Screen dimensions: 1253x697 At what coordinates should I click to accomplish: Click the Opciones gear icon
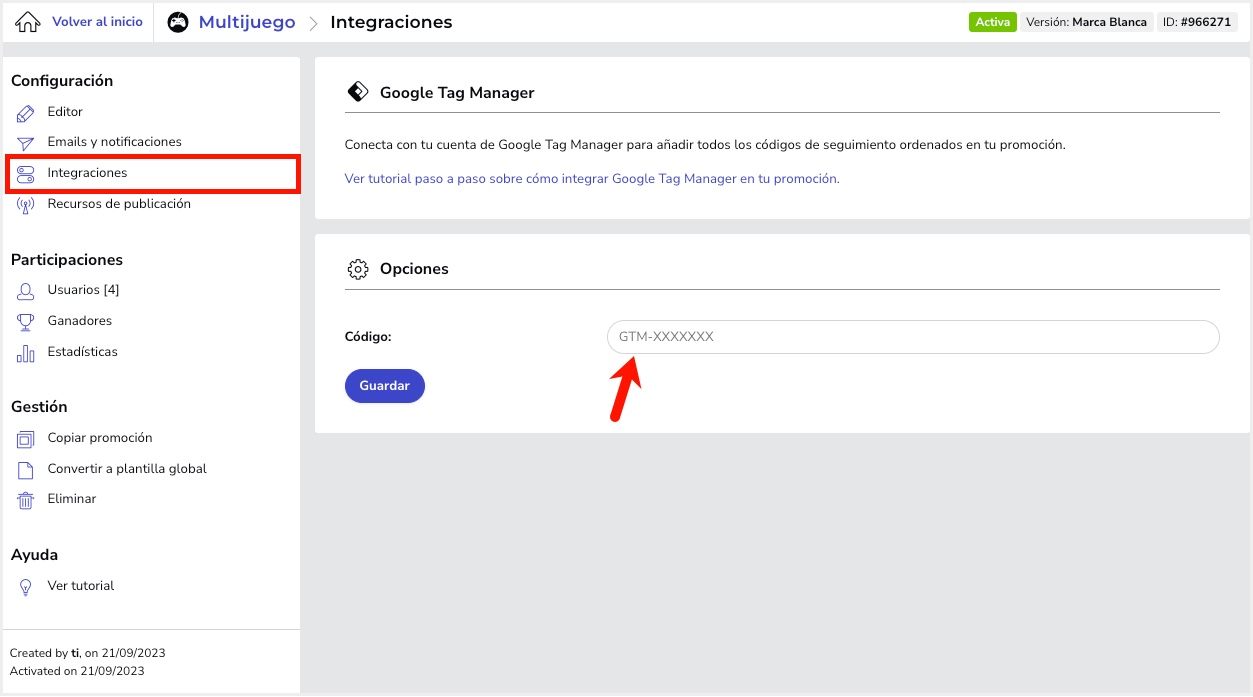[357, 269]
